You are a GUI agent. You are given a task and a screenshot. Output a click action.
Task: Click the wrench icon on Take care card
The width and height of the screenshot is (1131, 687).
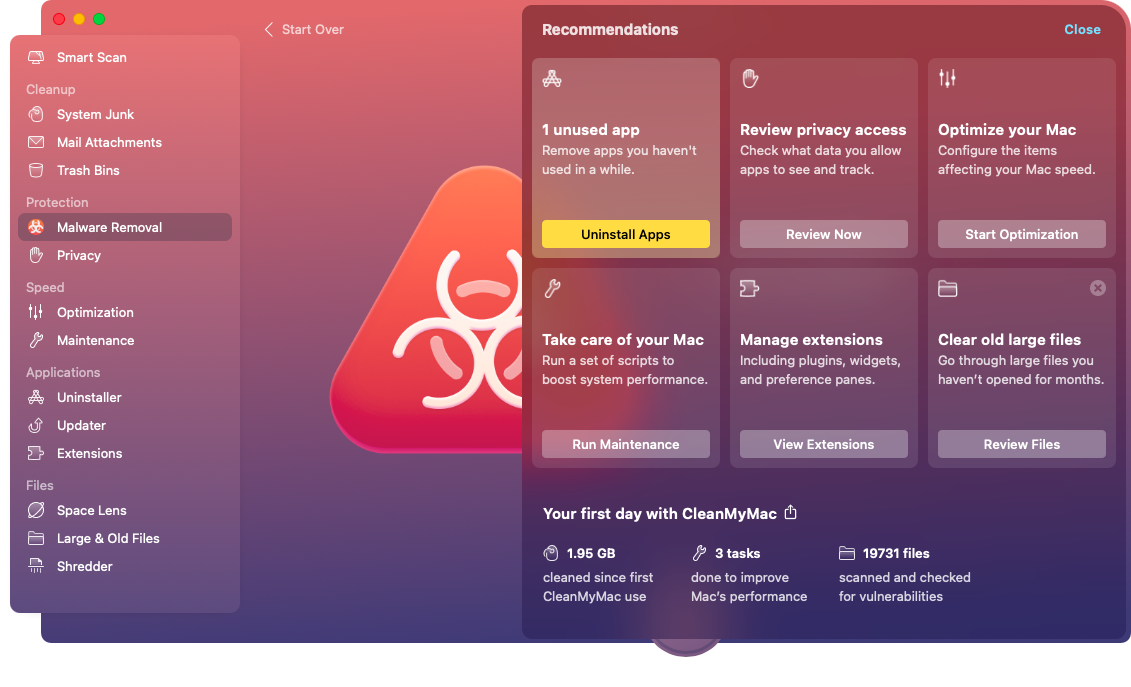click(553, 289)
